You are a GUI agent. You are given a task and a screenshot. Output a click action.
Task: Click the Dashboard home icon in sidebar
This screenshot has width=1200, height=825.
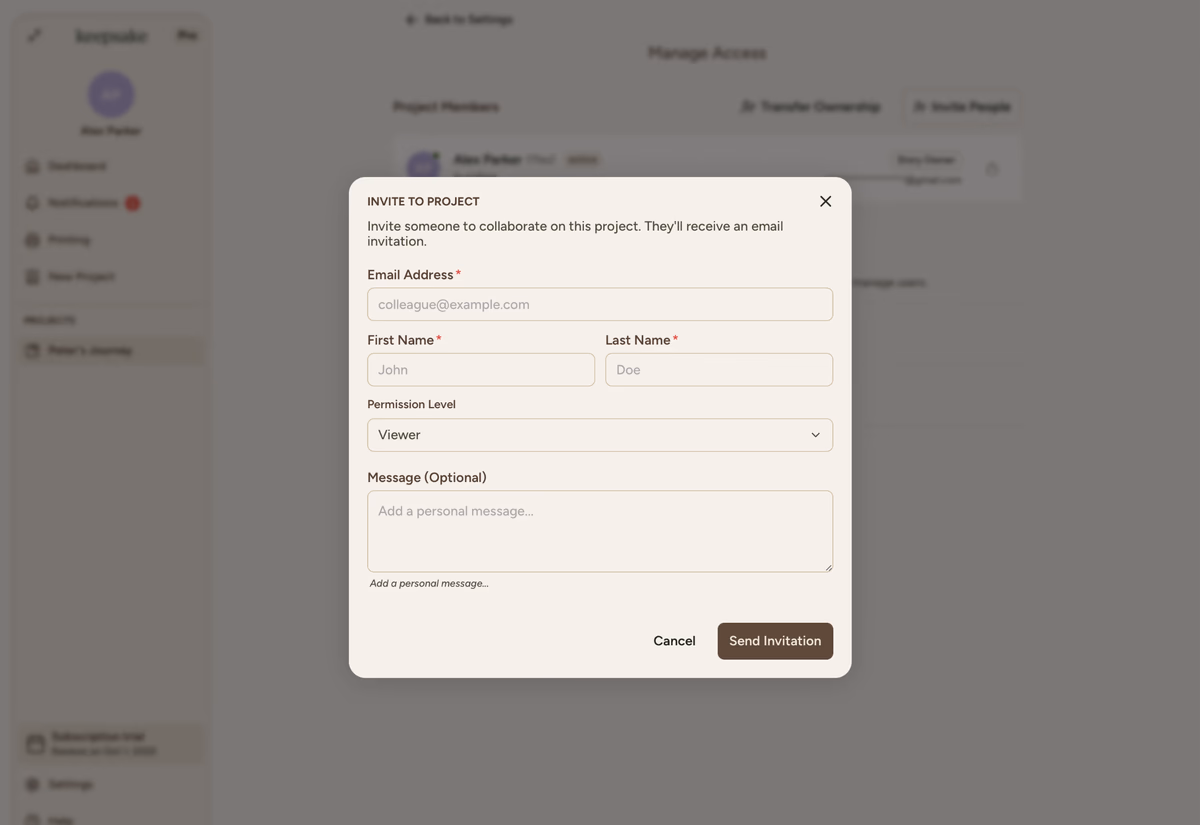tap(32, 166)
